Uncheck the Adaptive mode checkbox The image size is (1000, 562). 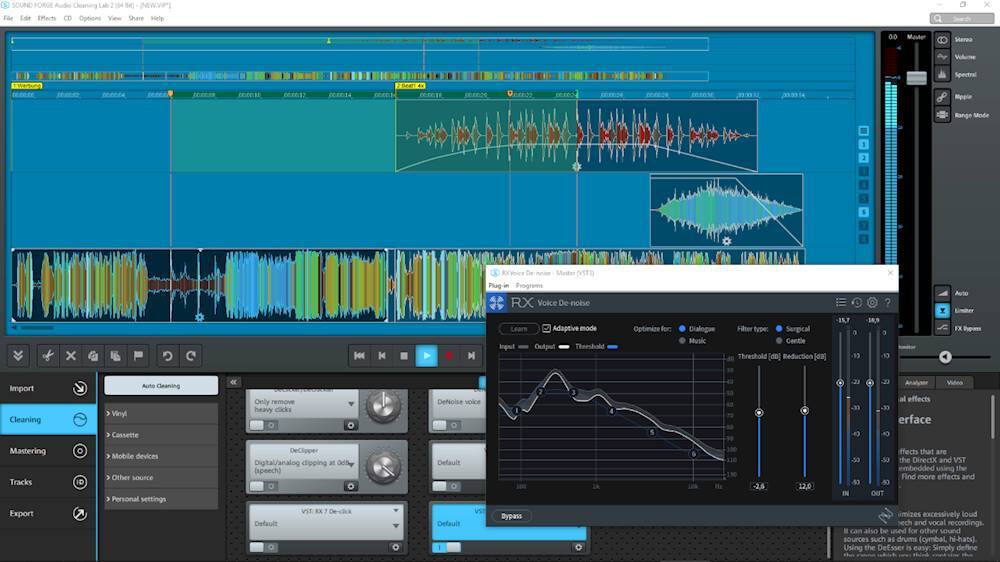click(x=547, y=328)
